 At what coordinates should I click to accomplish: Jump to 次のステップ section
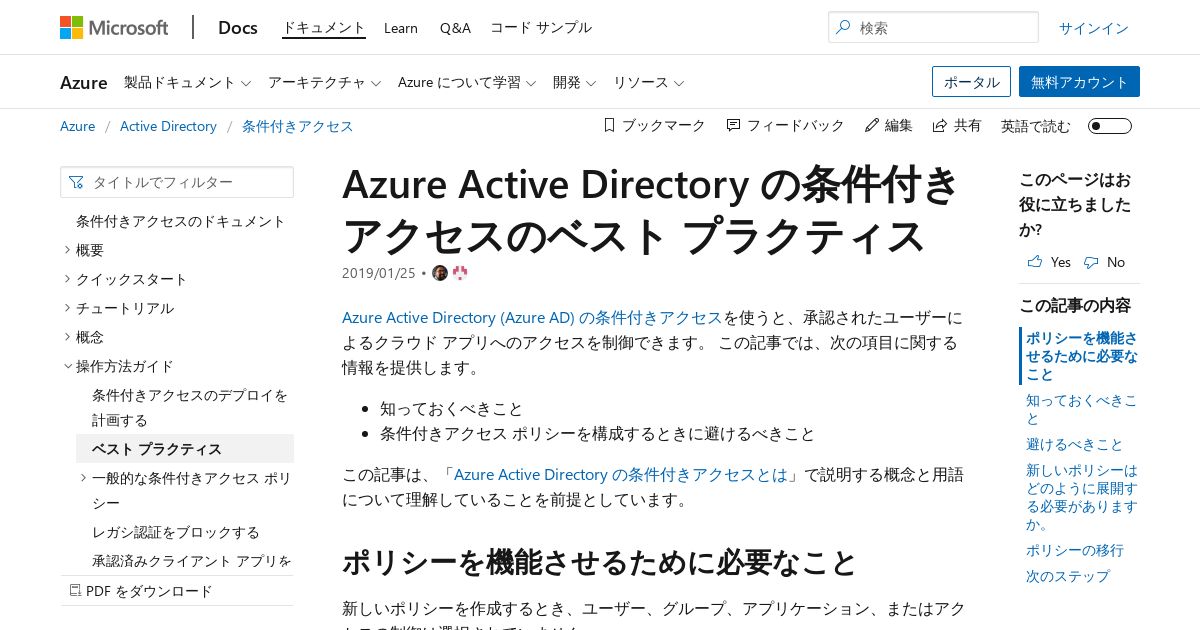pos(1068,576)
